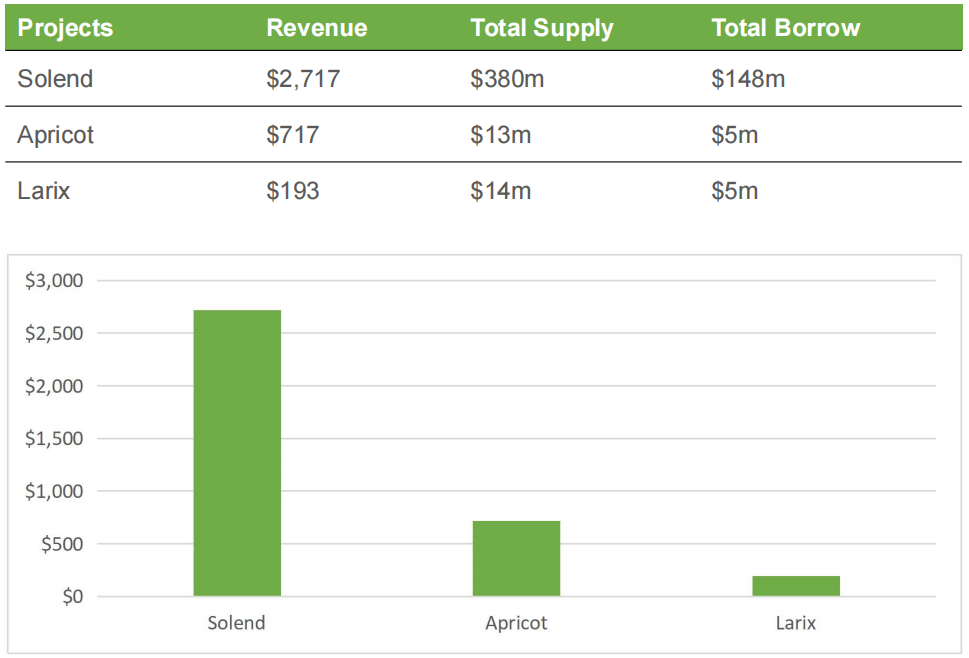This screenshot has width=969, height=658.
Task: Click the Solend table row name
Action: pyautogui.click(x=55, y=78)
